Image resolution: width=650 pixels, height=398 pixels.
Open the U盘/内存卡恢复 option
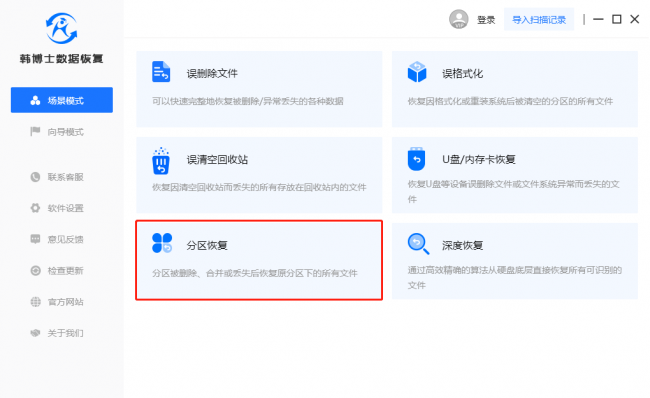pyautogui.click(x=514, y=175)
